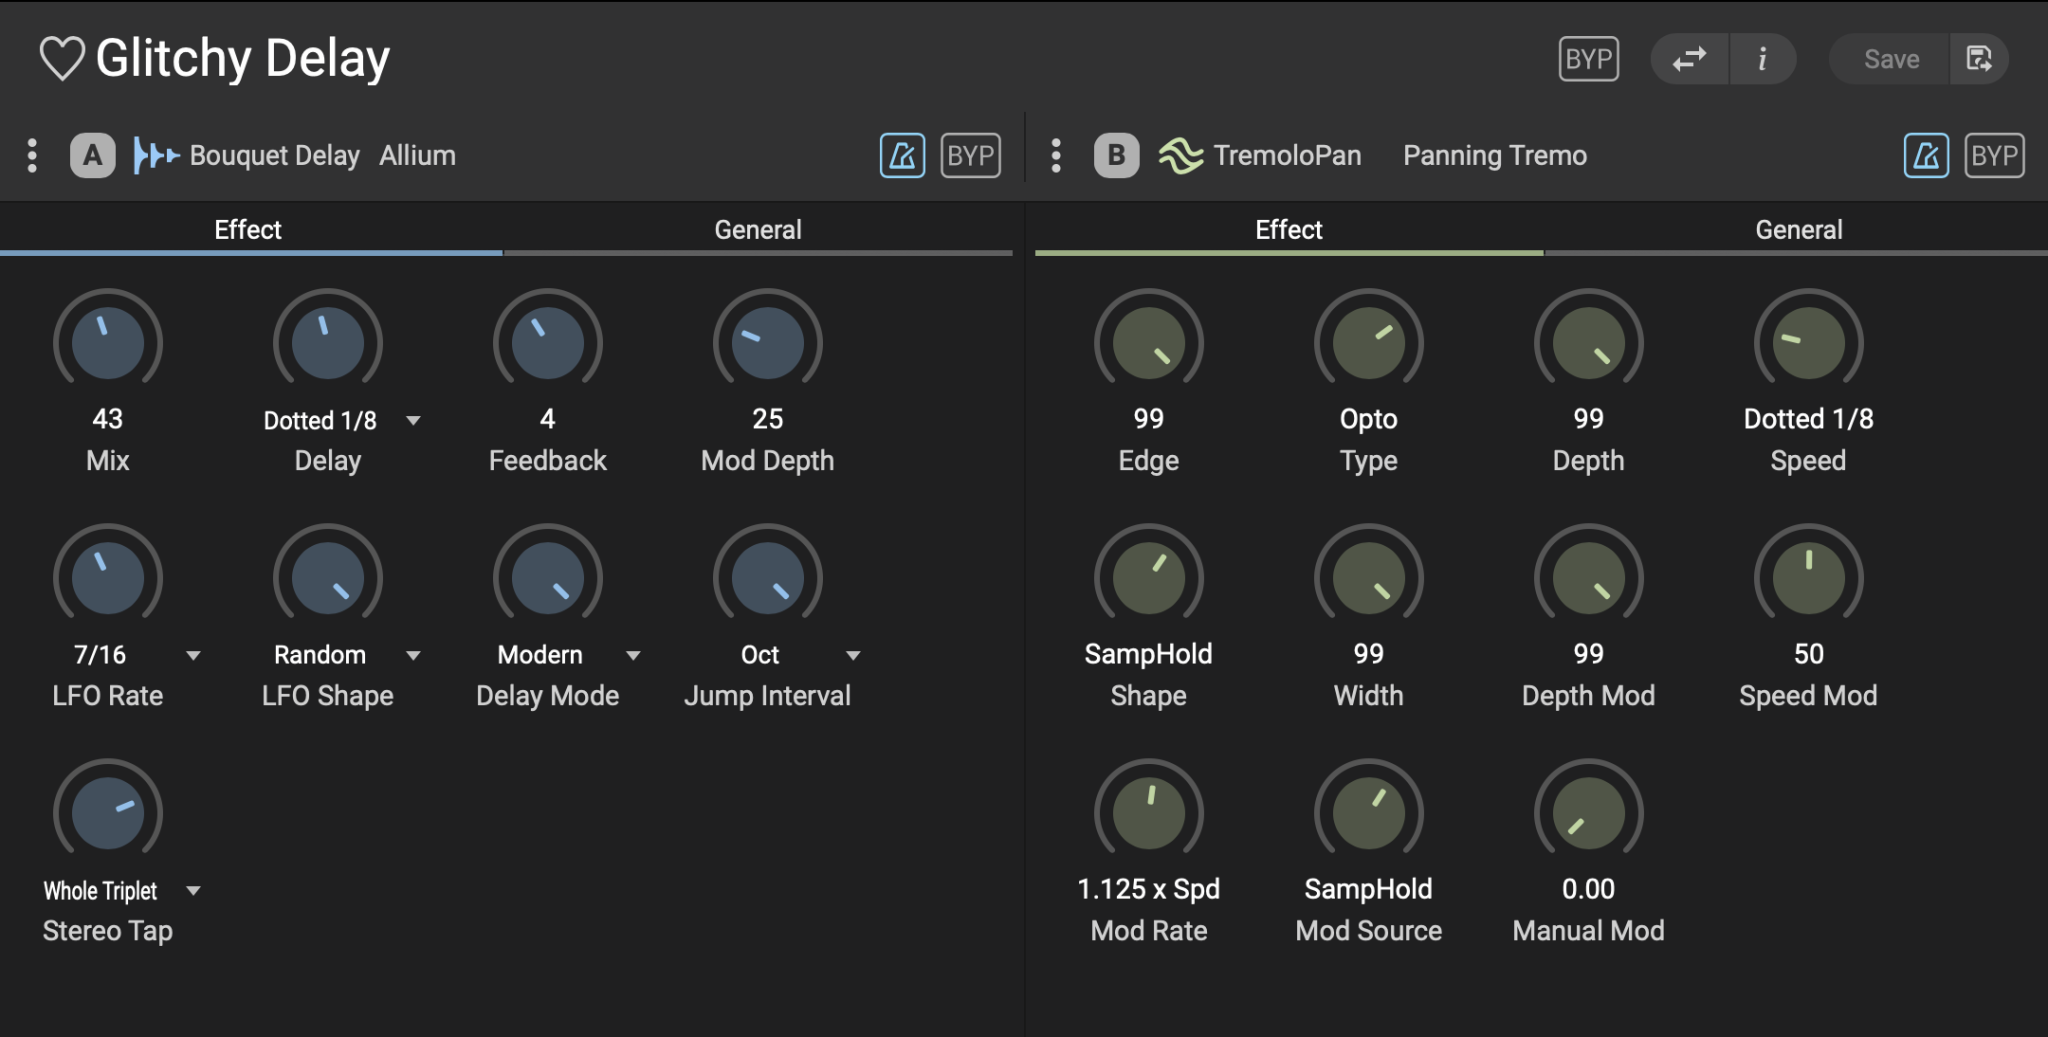Screen dimensions: 2048x1037
Task: Click the Jump Interval knob
Action: tap(768, 577)
